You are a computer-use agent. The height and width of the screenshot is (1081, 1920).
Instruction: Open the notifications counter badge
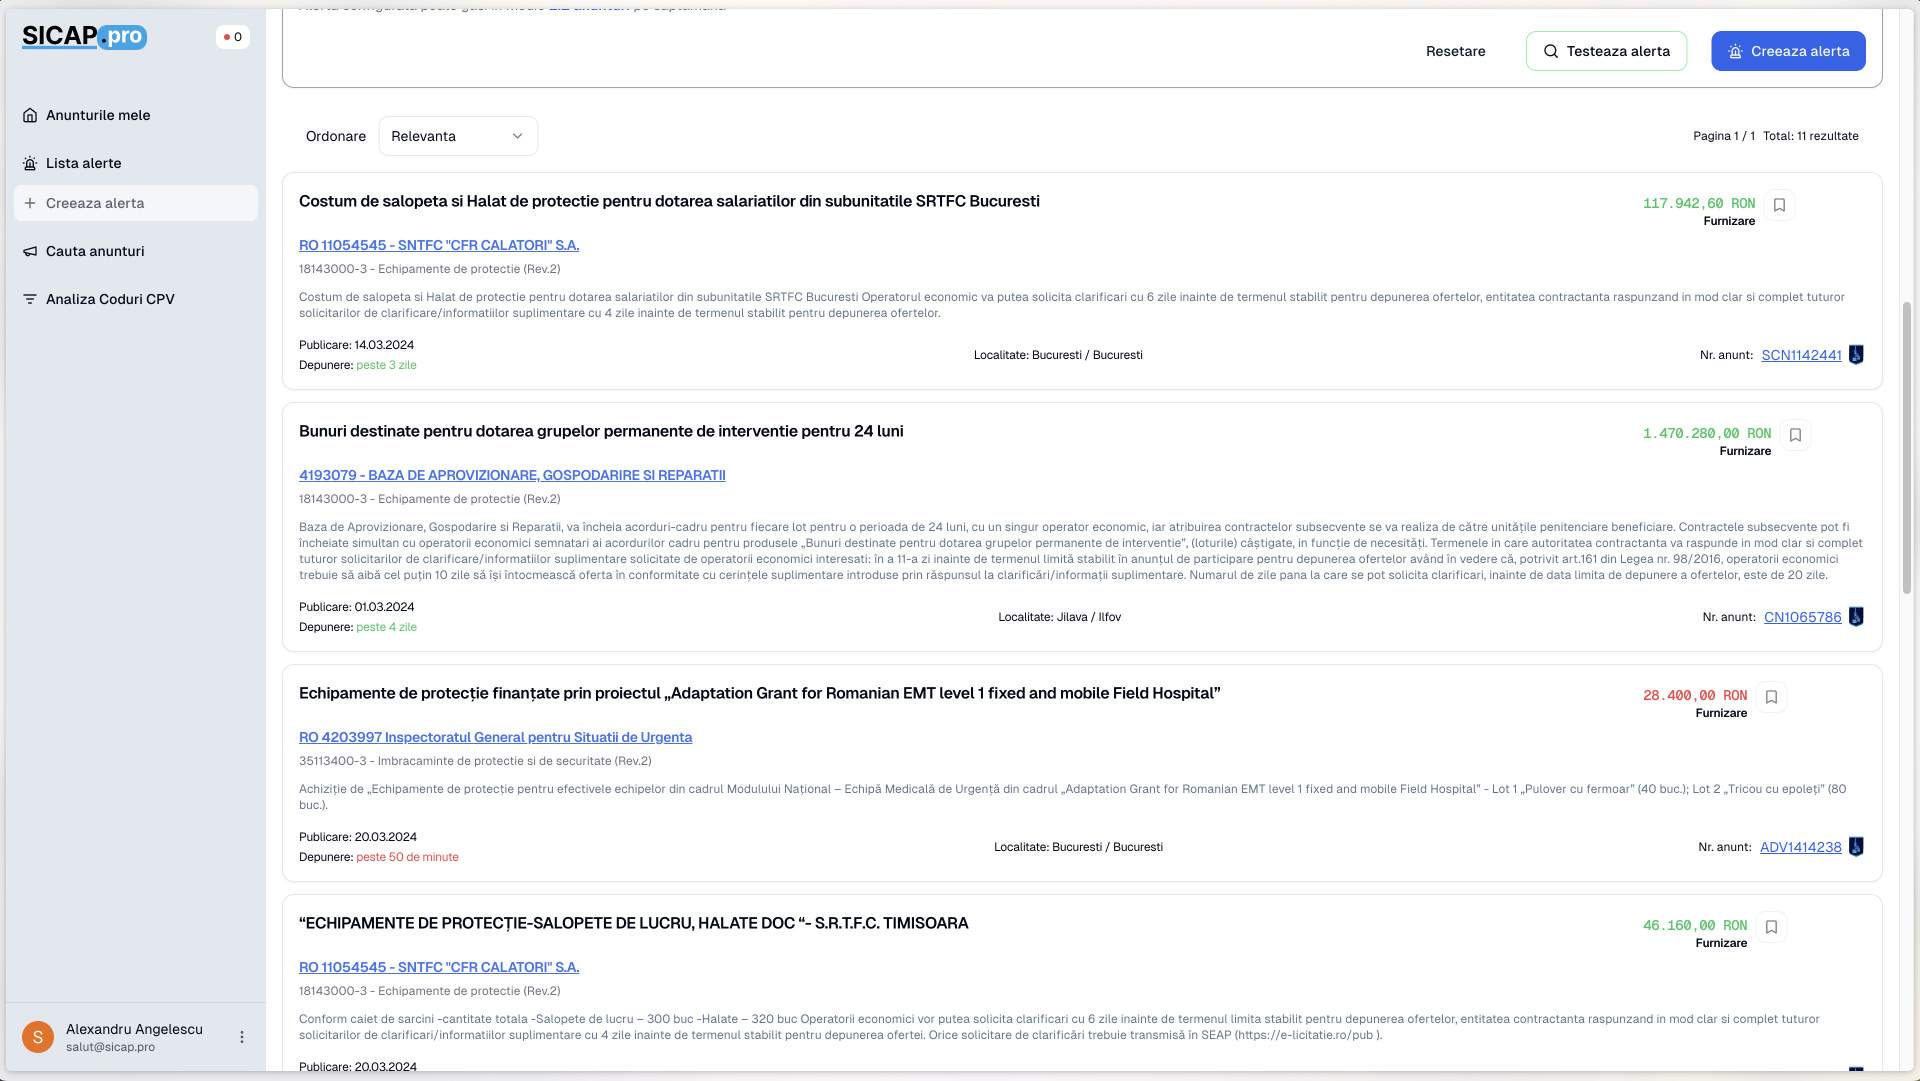coord(233,37)
